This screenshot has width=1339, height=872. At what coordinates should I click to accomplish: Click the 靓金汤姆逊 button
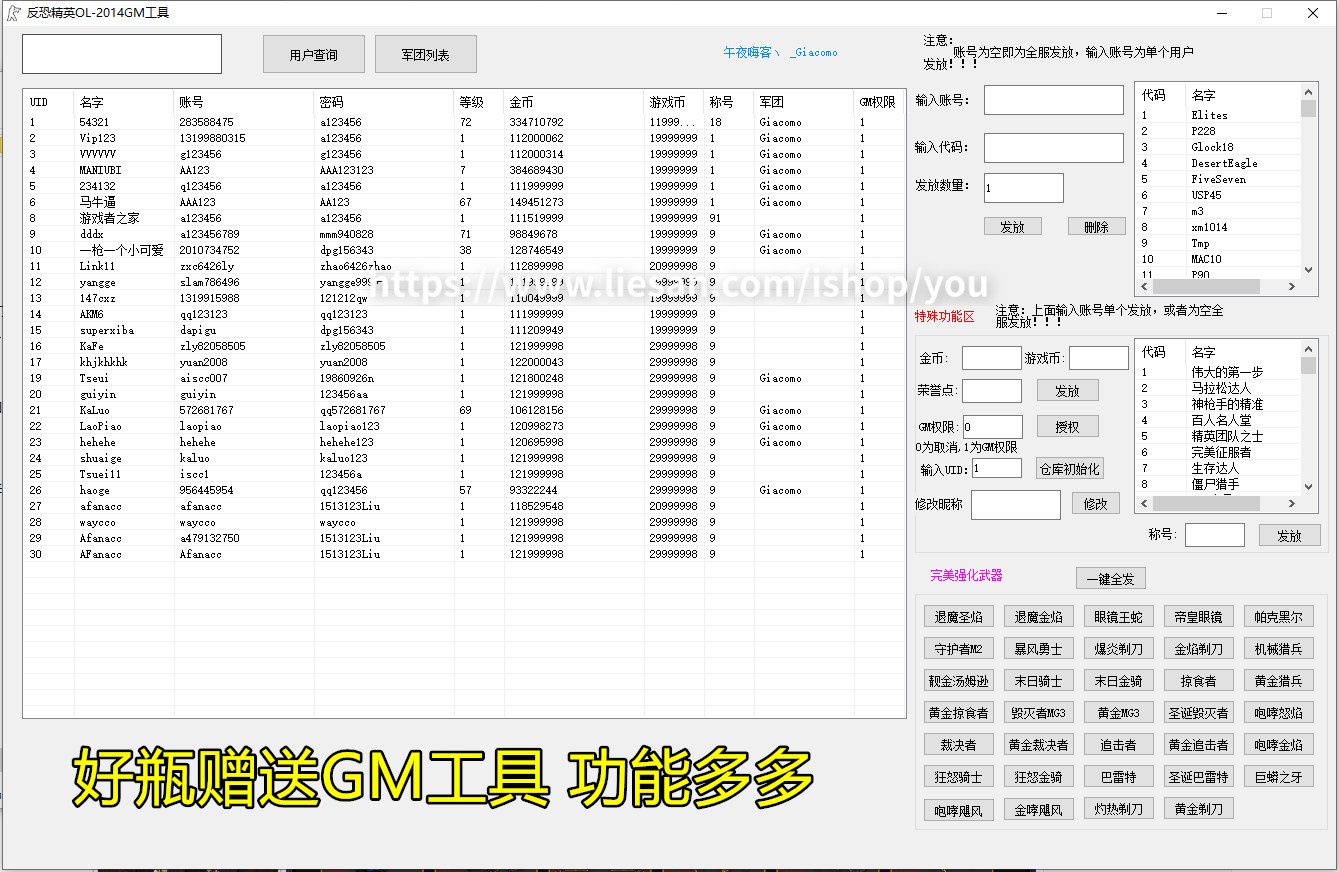coord(958,681)
